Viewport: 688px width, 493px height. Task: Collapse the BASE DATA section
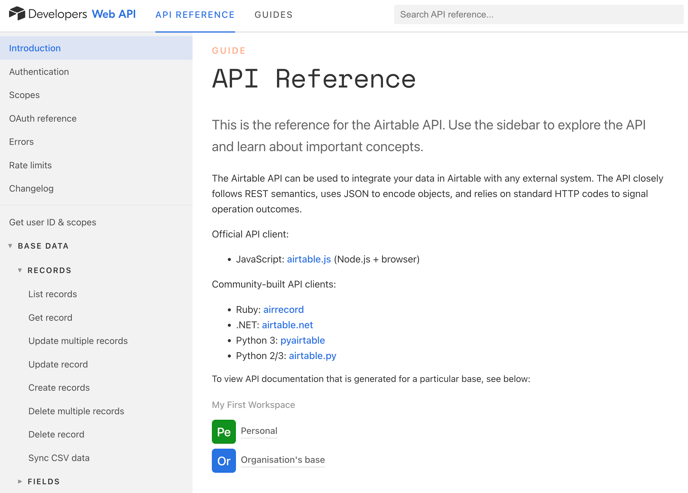pos(11,246)
